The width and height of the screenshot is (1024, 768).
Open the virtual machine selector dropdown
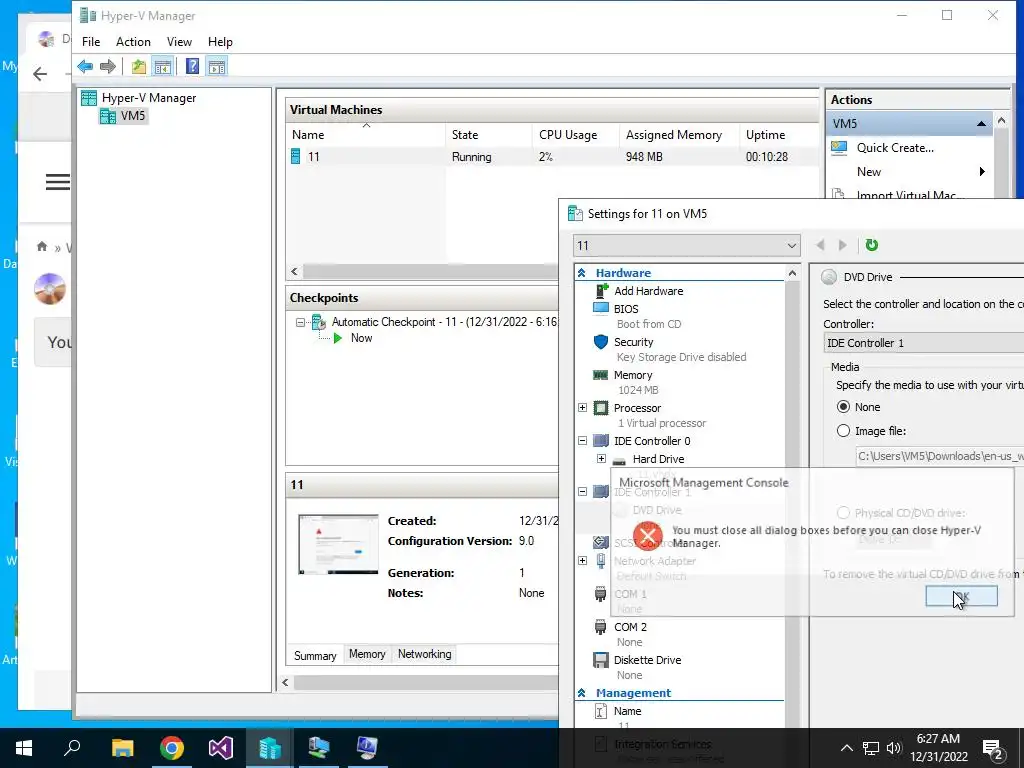pyautogui.click(x=686, y=246)
